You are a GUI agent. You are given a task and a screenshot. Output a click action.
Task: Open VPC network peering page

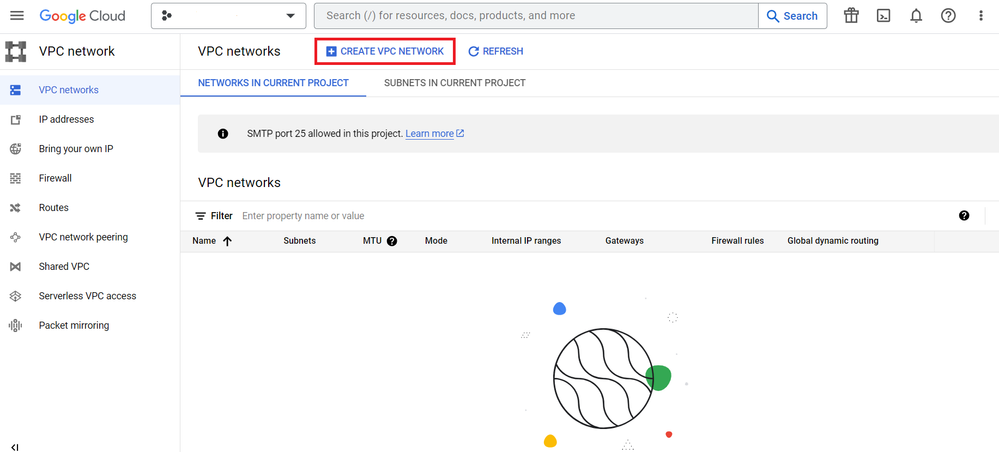tap(83, 237)
